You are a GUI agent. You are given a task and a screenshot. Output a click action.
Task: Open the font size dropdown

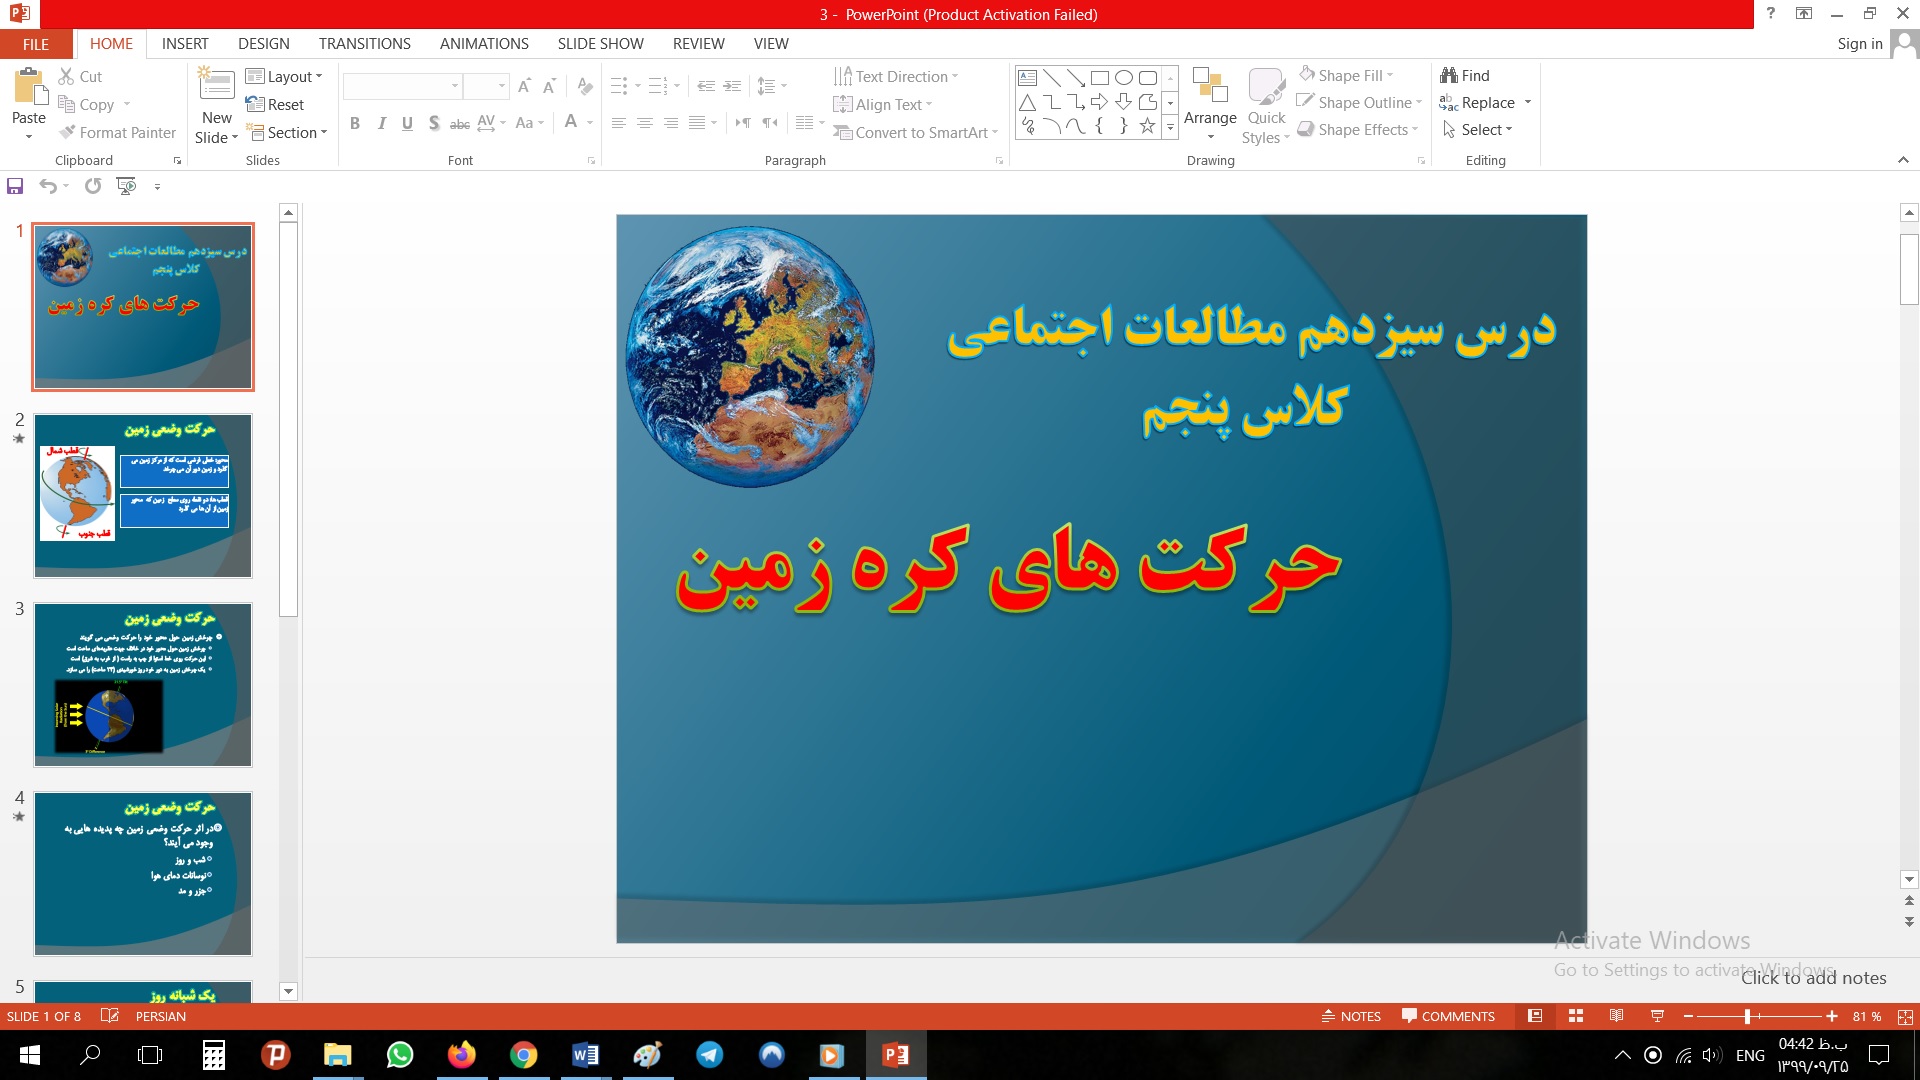pos(502,86)
